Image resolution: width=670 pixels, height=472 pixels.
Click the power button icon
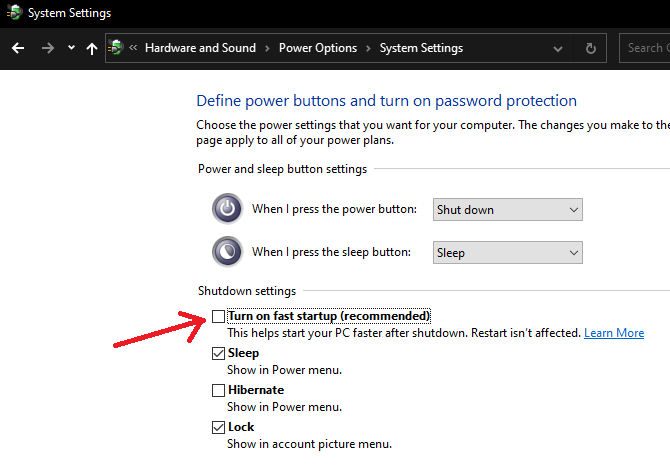coord(227,209)
